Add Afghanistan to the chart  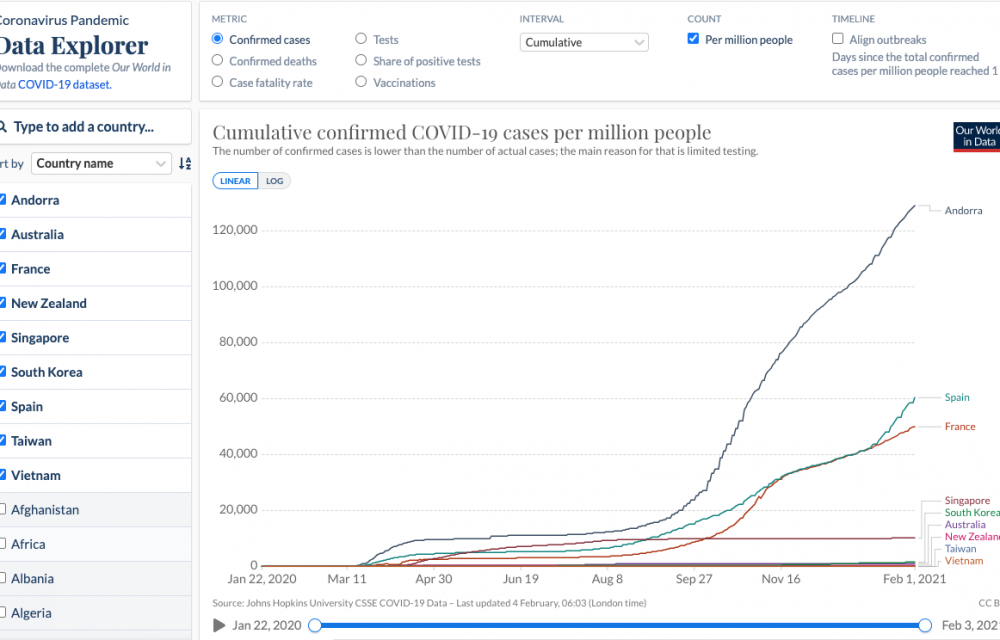pos(4,510)
